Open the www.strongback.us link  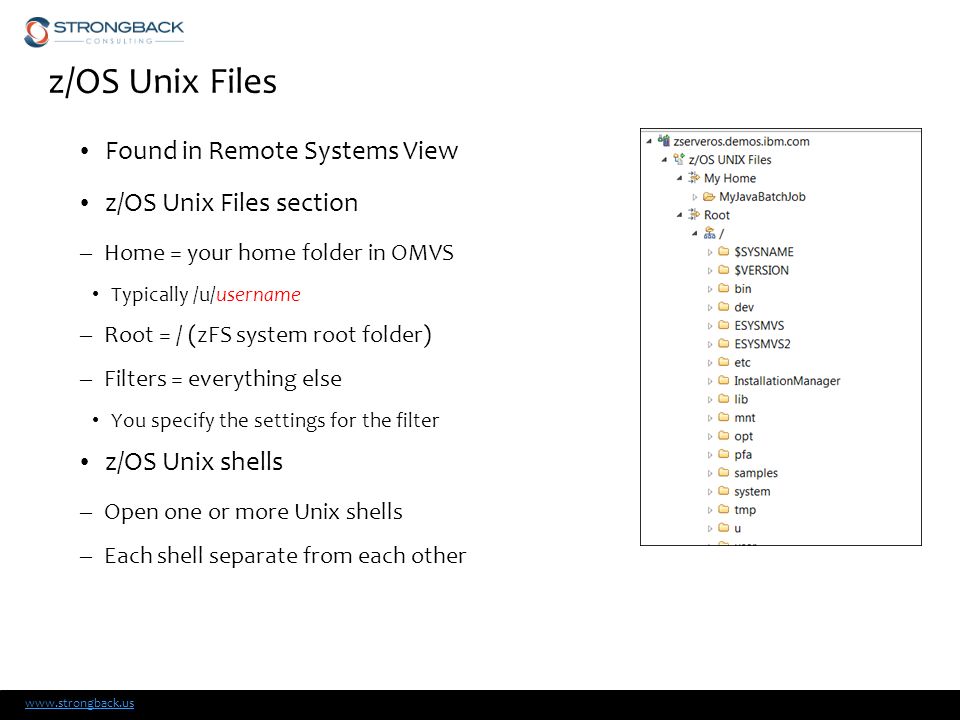coord(80,703)
